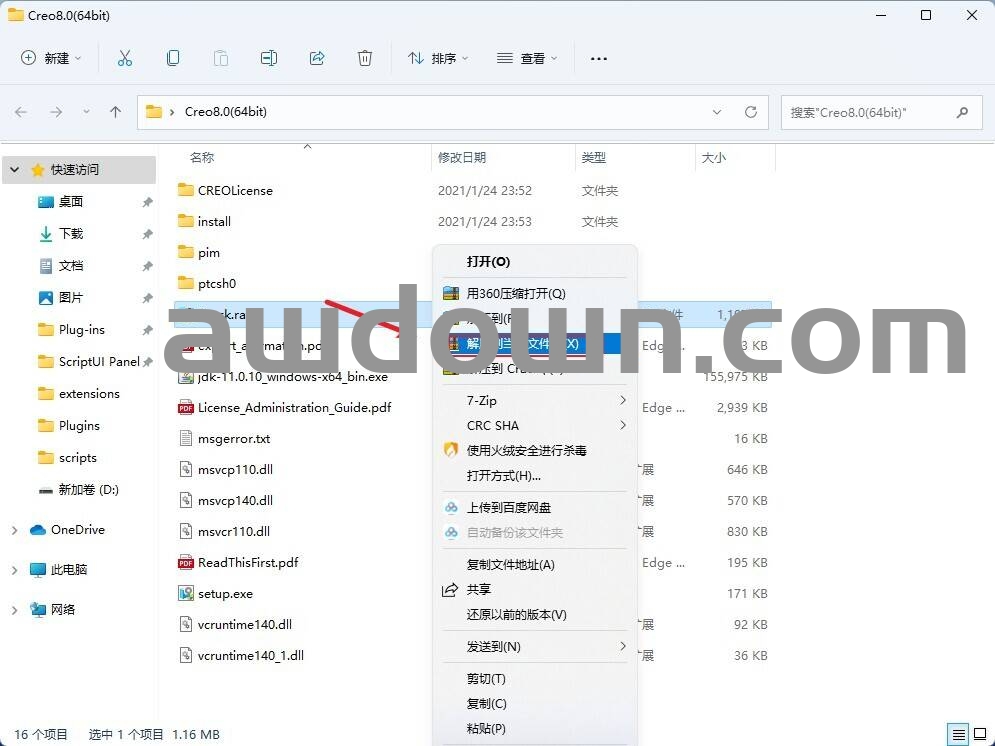Click the search box for Creo8.0(64bit)
995x746 pixels.
868,113
